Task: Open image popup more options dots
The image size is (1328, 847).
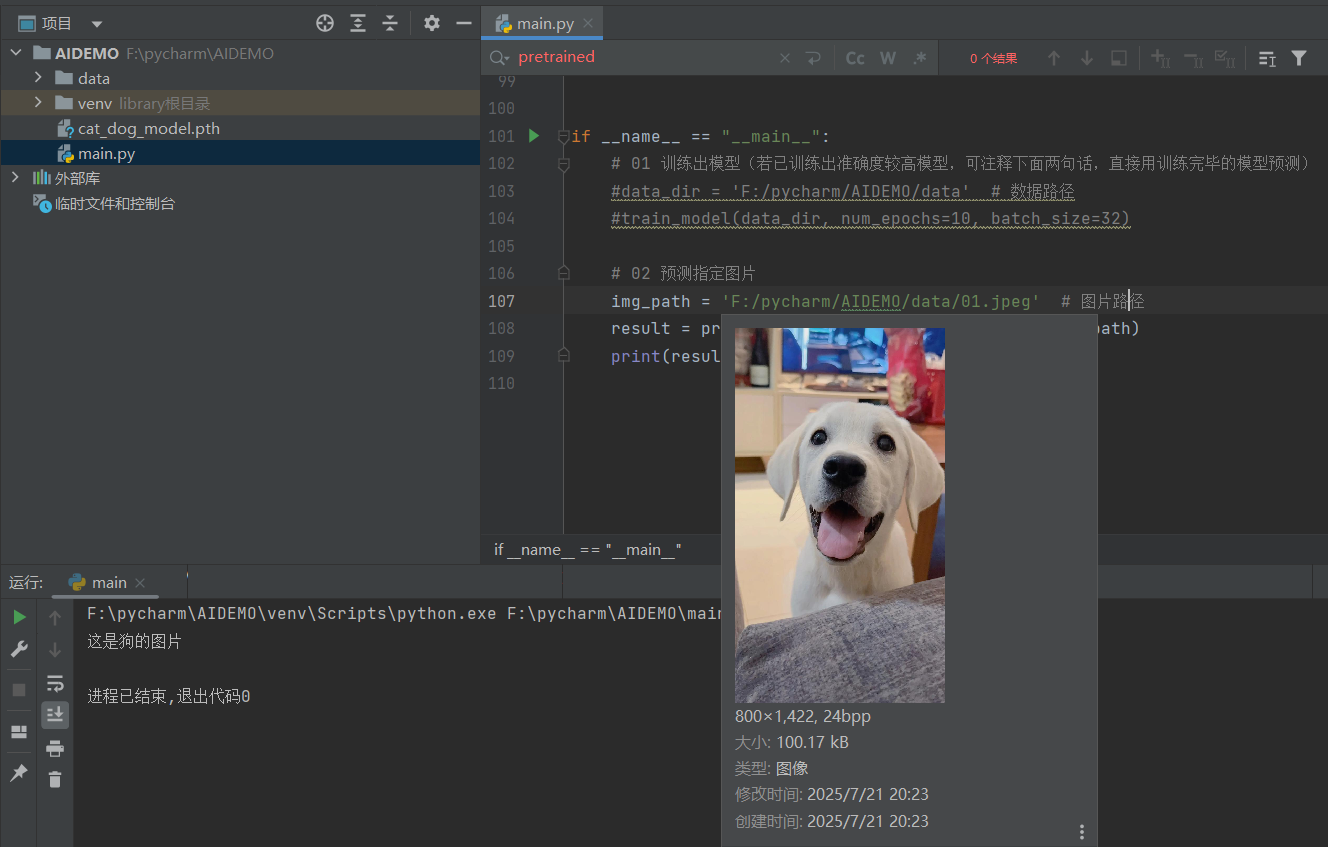Action: click(1081, 832)
